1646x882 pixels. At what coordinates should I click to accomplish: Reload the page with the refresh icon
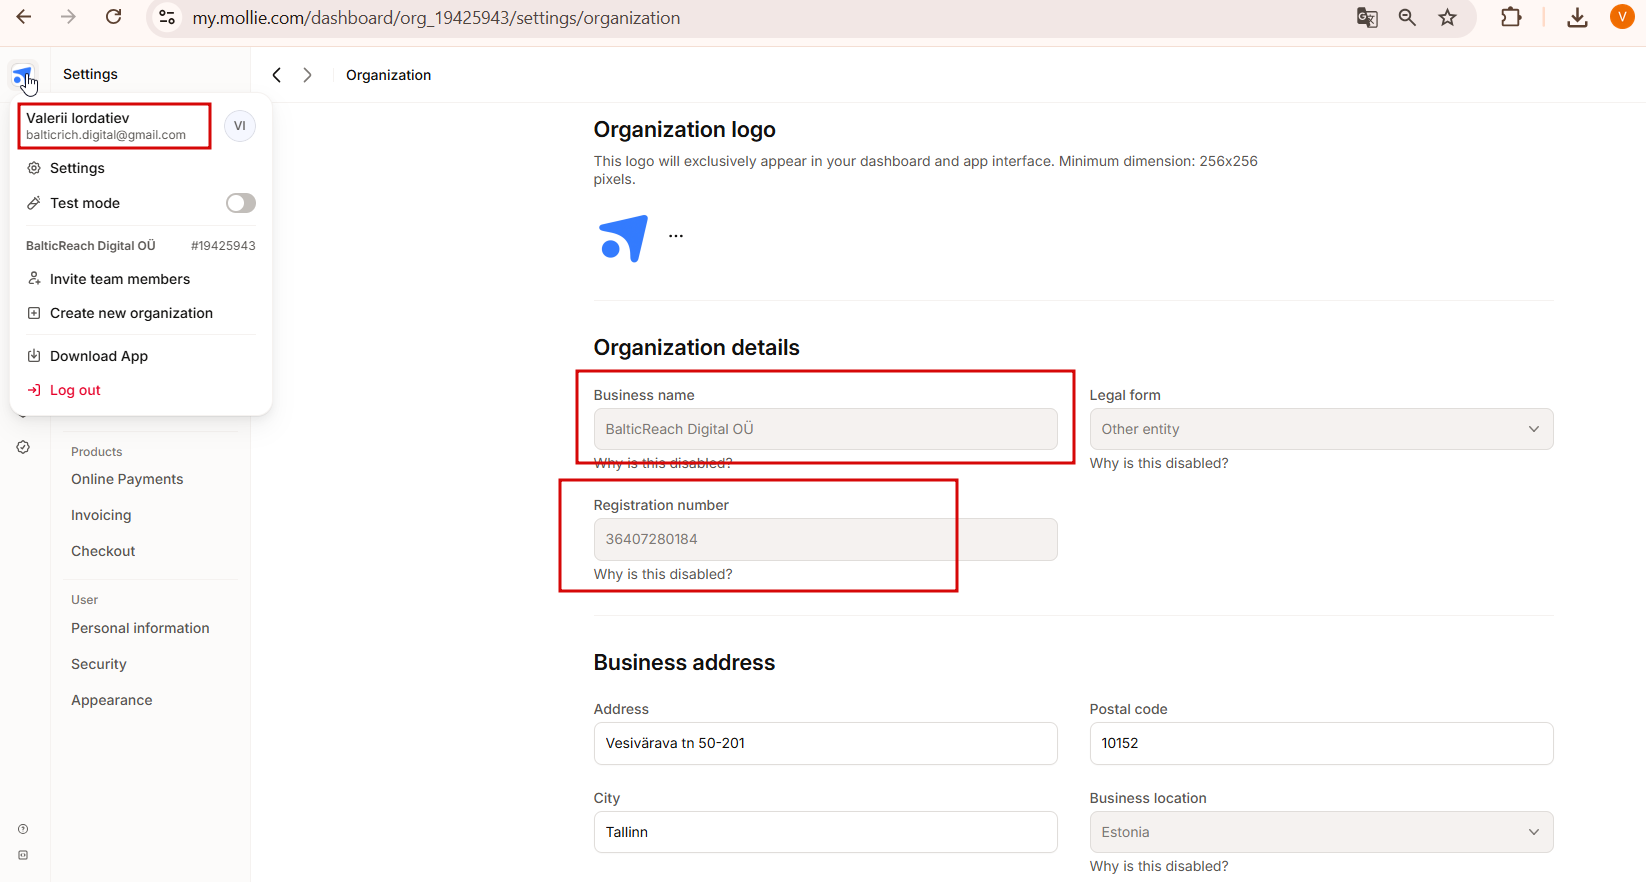click(114, 17)
